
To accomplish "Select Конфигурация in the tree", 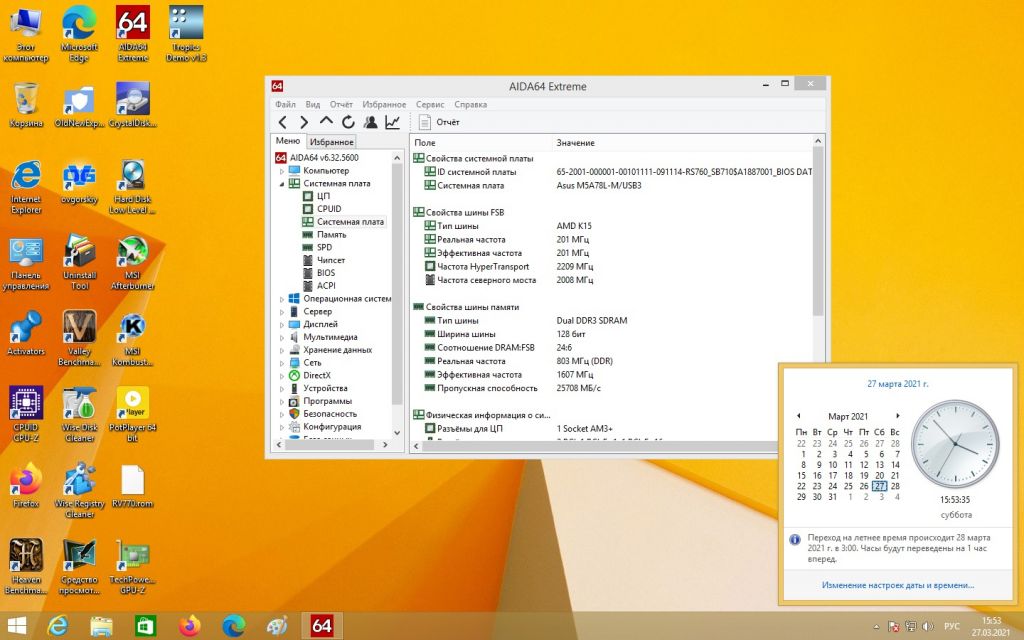I will [x=332, y=427].
